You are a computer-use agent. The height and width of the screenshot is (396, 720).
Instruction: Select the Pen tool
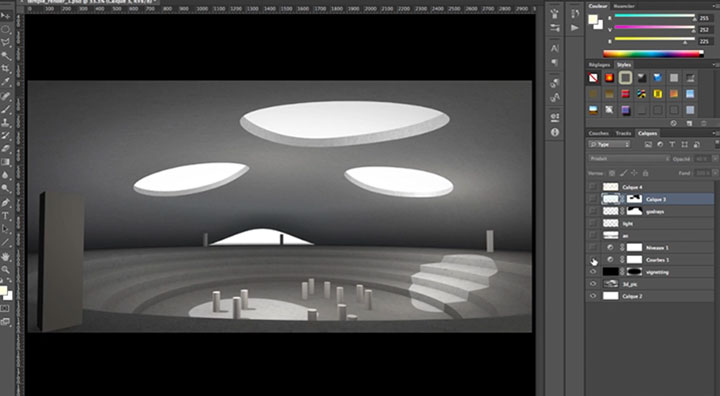point(6,203)
